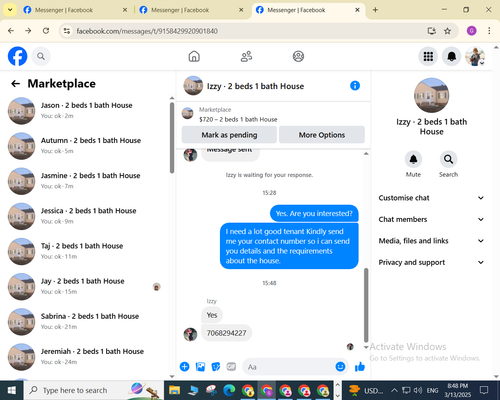Click the conversation list scrollbar
The height and width of the screenshot is (400, 500).
172,138
